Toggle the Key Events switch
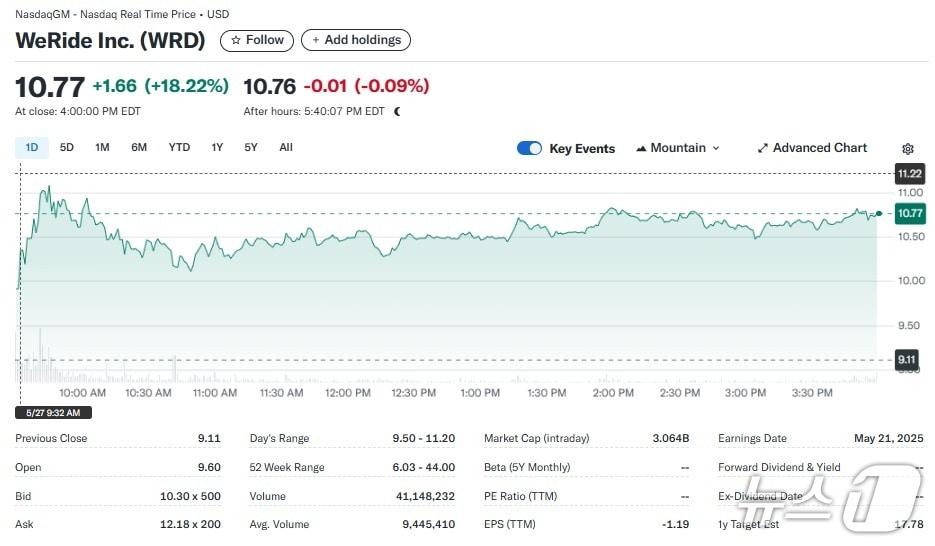This screenshot has width=935, height=546. point(529,148)
